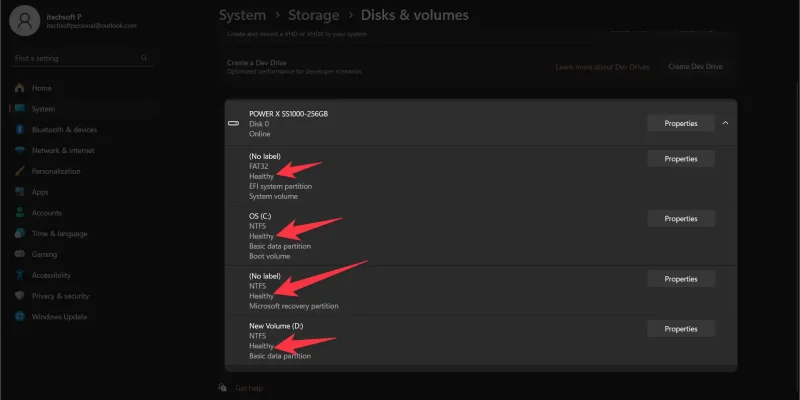Open Learn more about Dev Drives link

602,67
